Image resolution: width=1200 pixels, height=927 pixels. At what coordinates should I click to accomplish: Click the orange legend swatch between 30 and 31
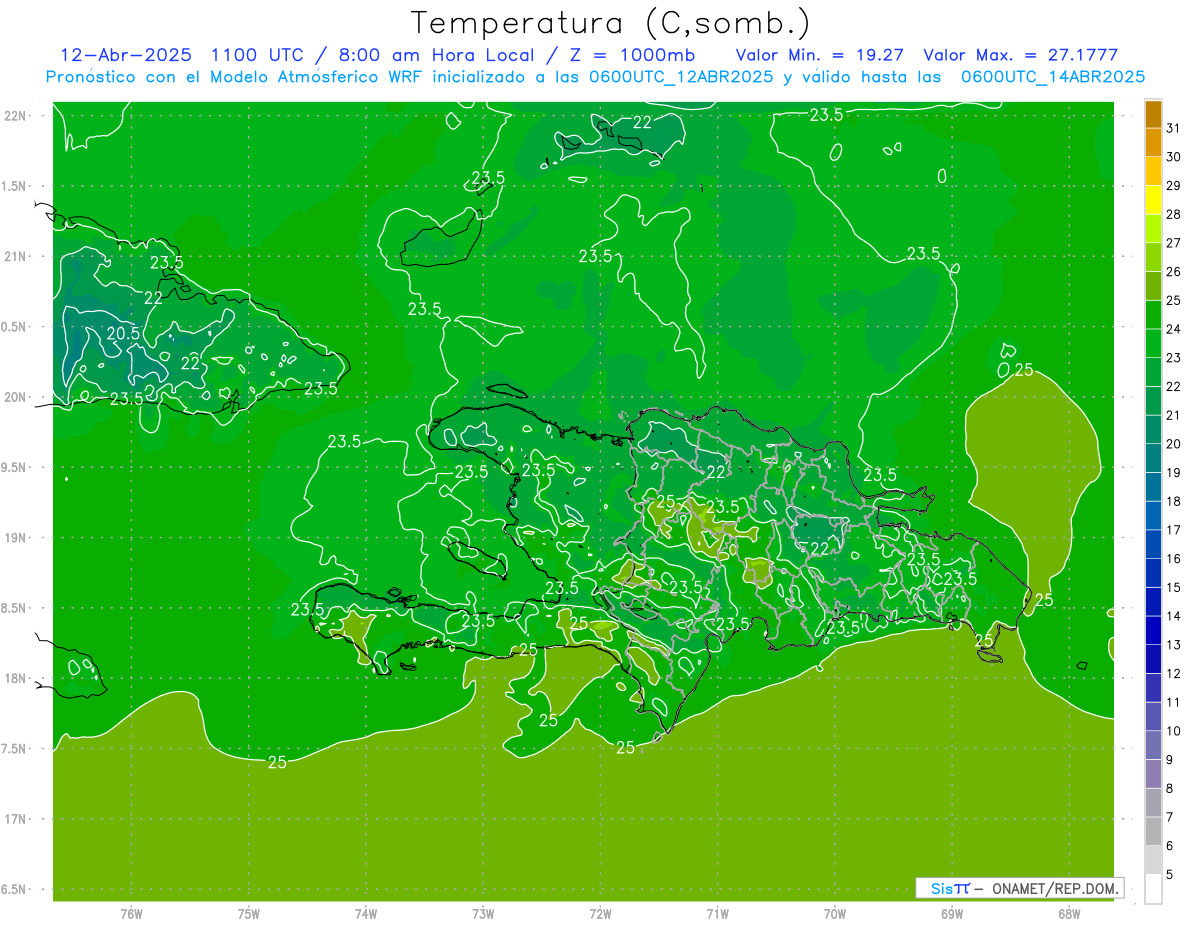tap(1153, 143)
